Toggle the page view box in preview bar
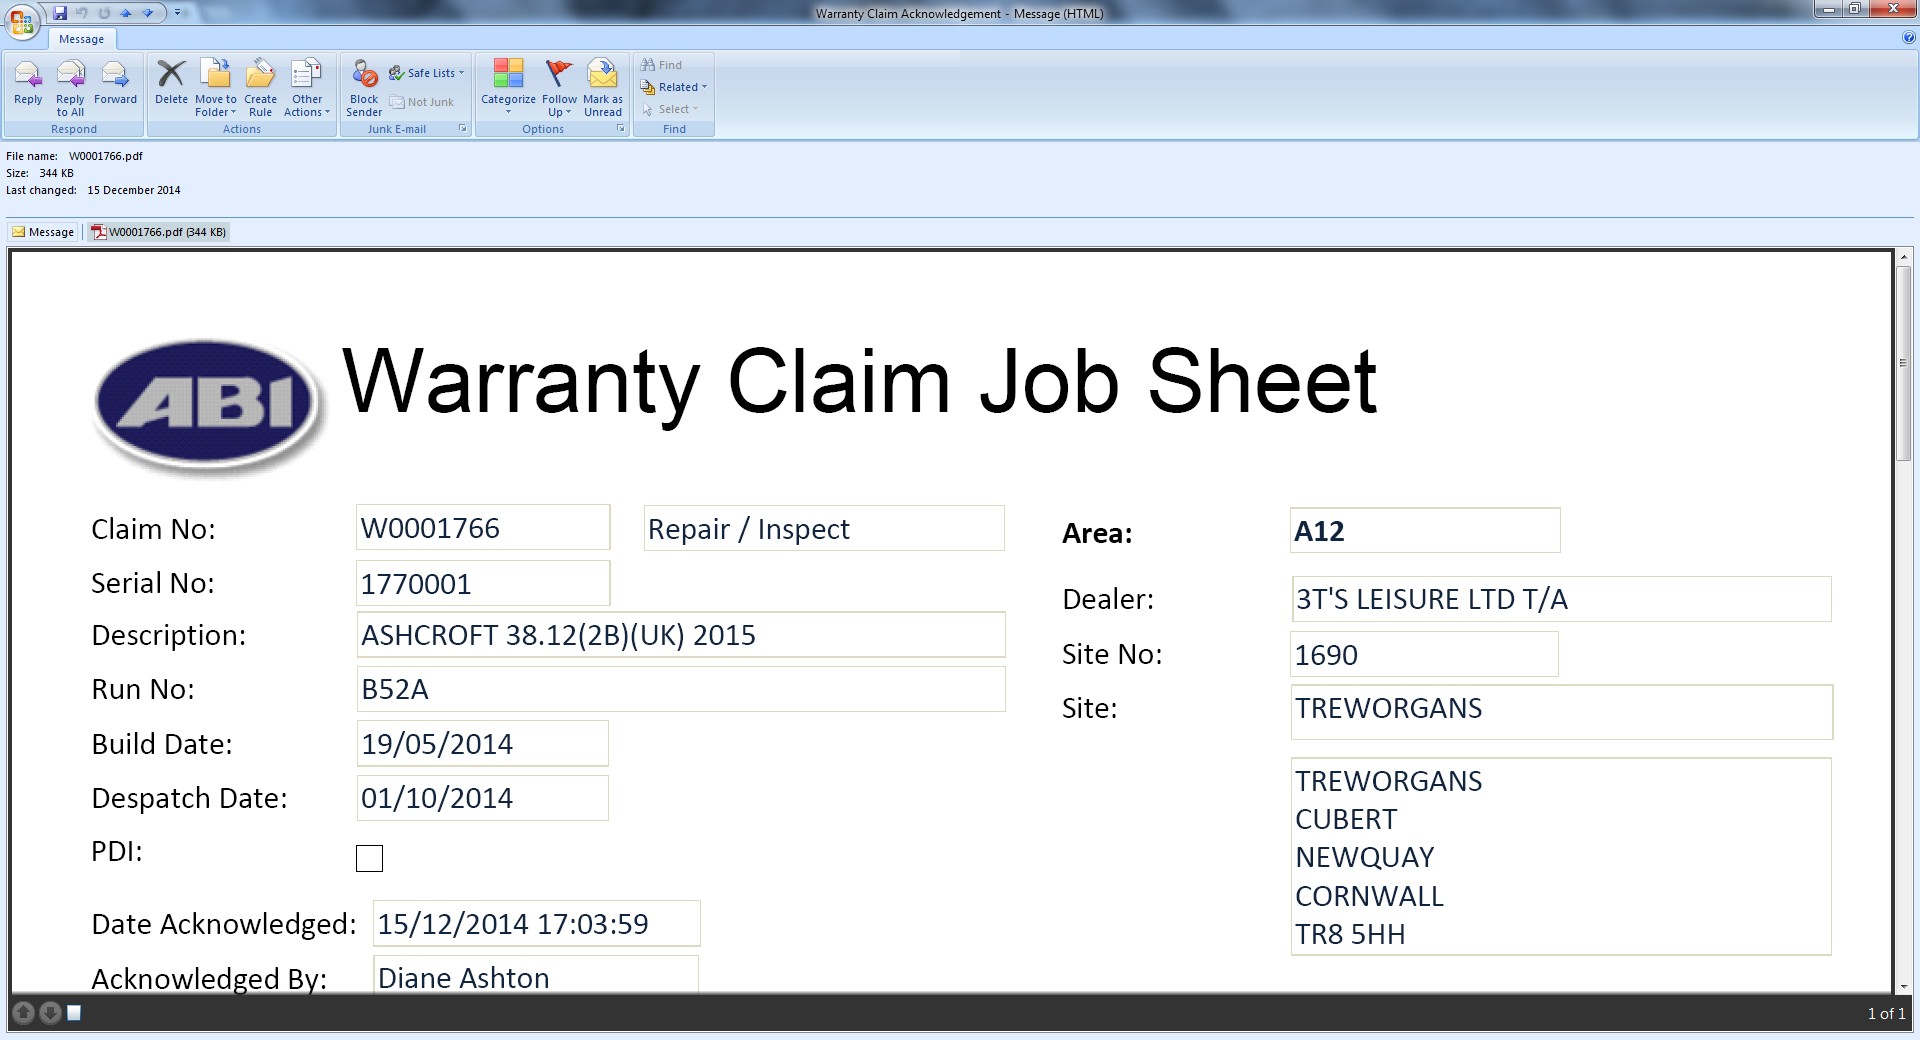This screenshot has height=1040, width=1920. tap(74, 1013)
